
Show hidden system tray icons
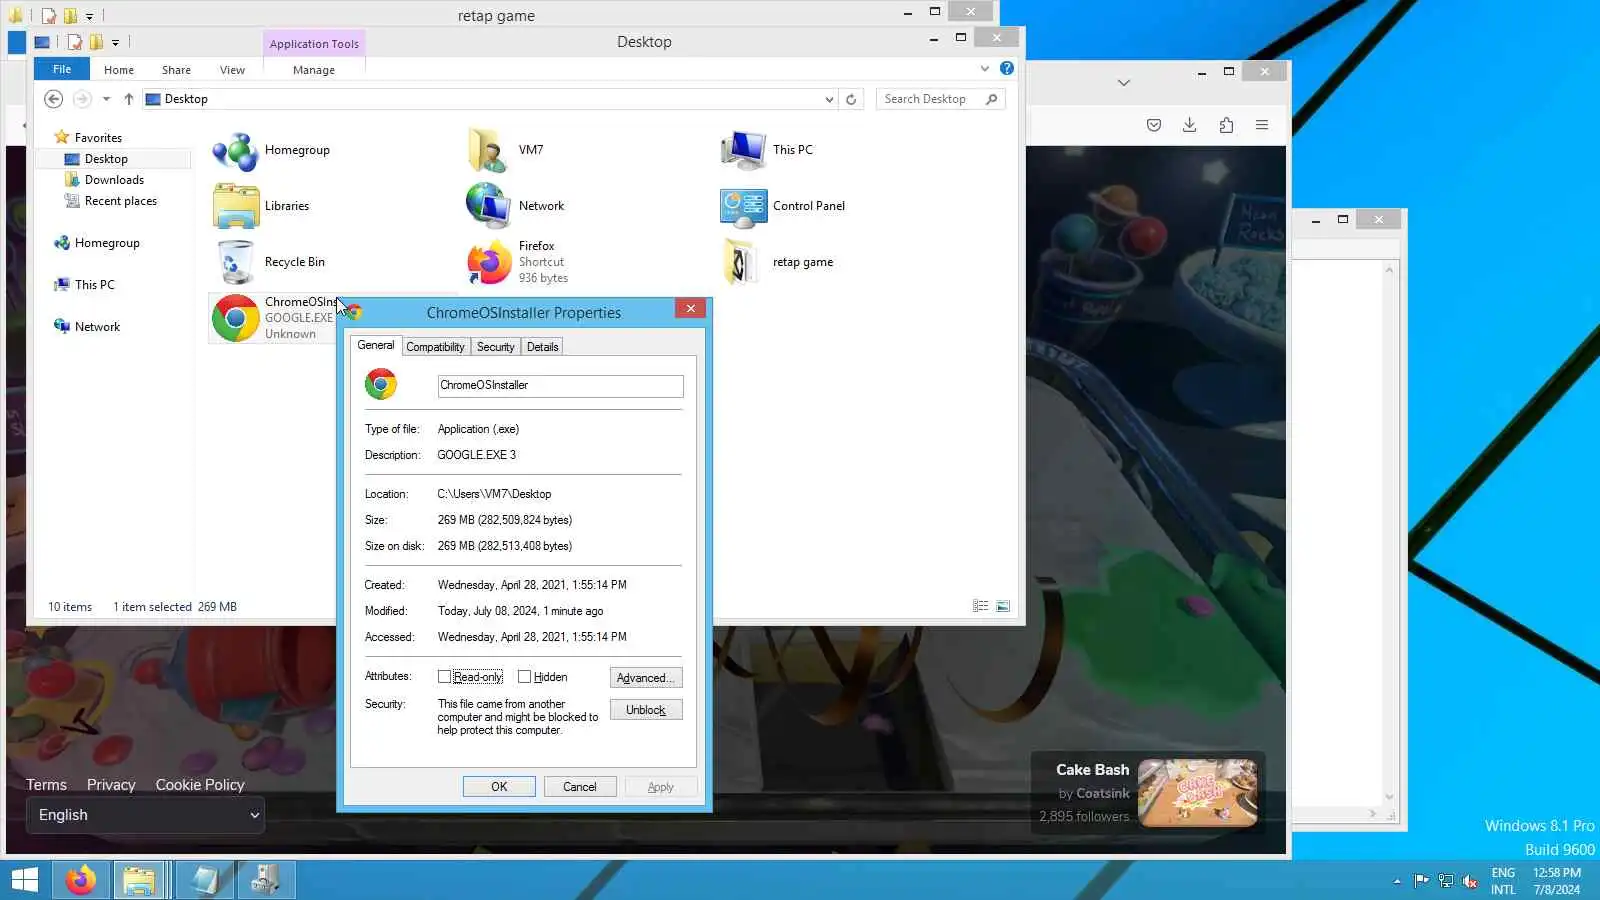[x=1397, y=881]
